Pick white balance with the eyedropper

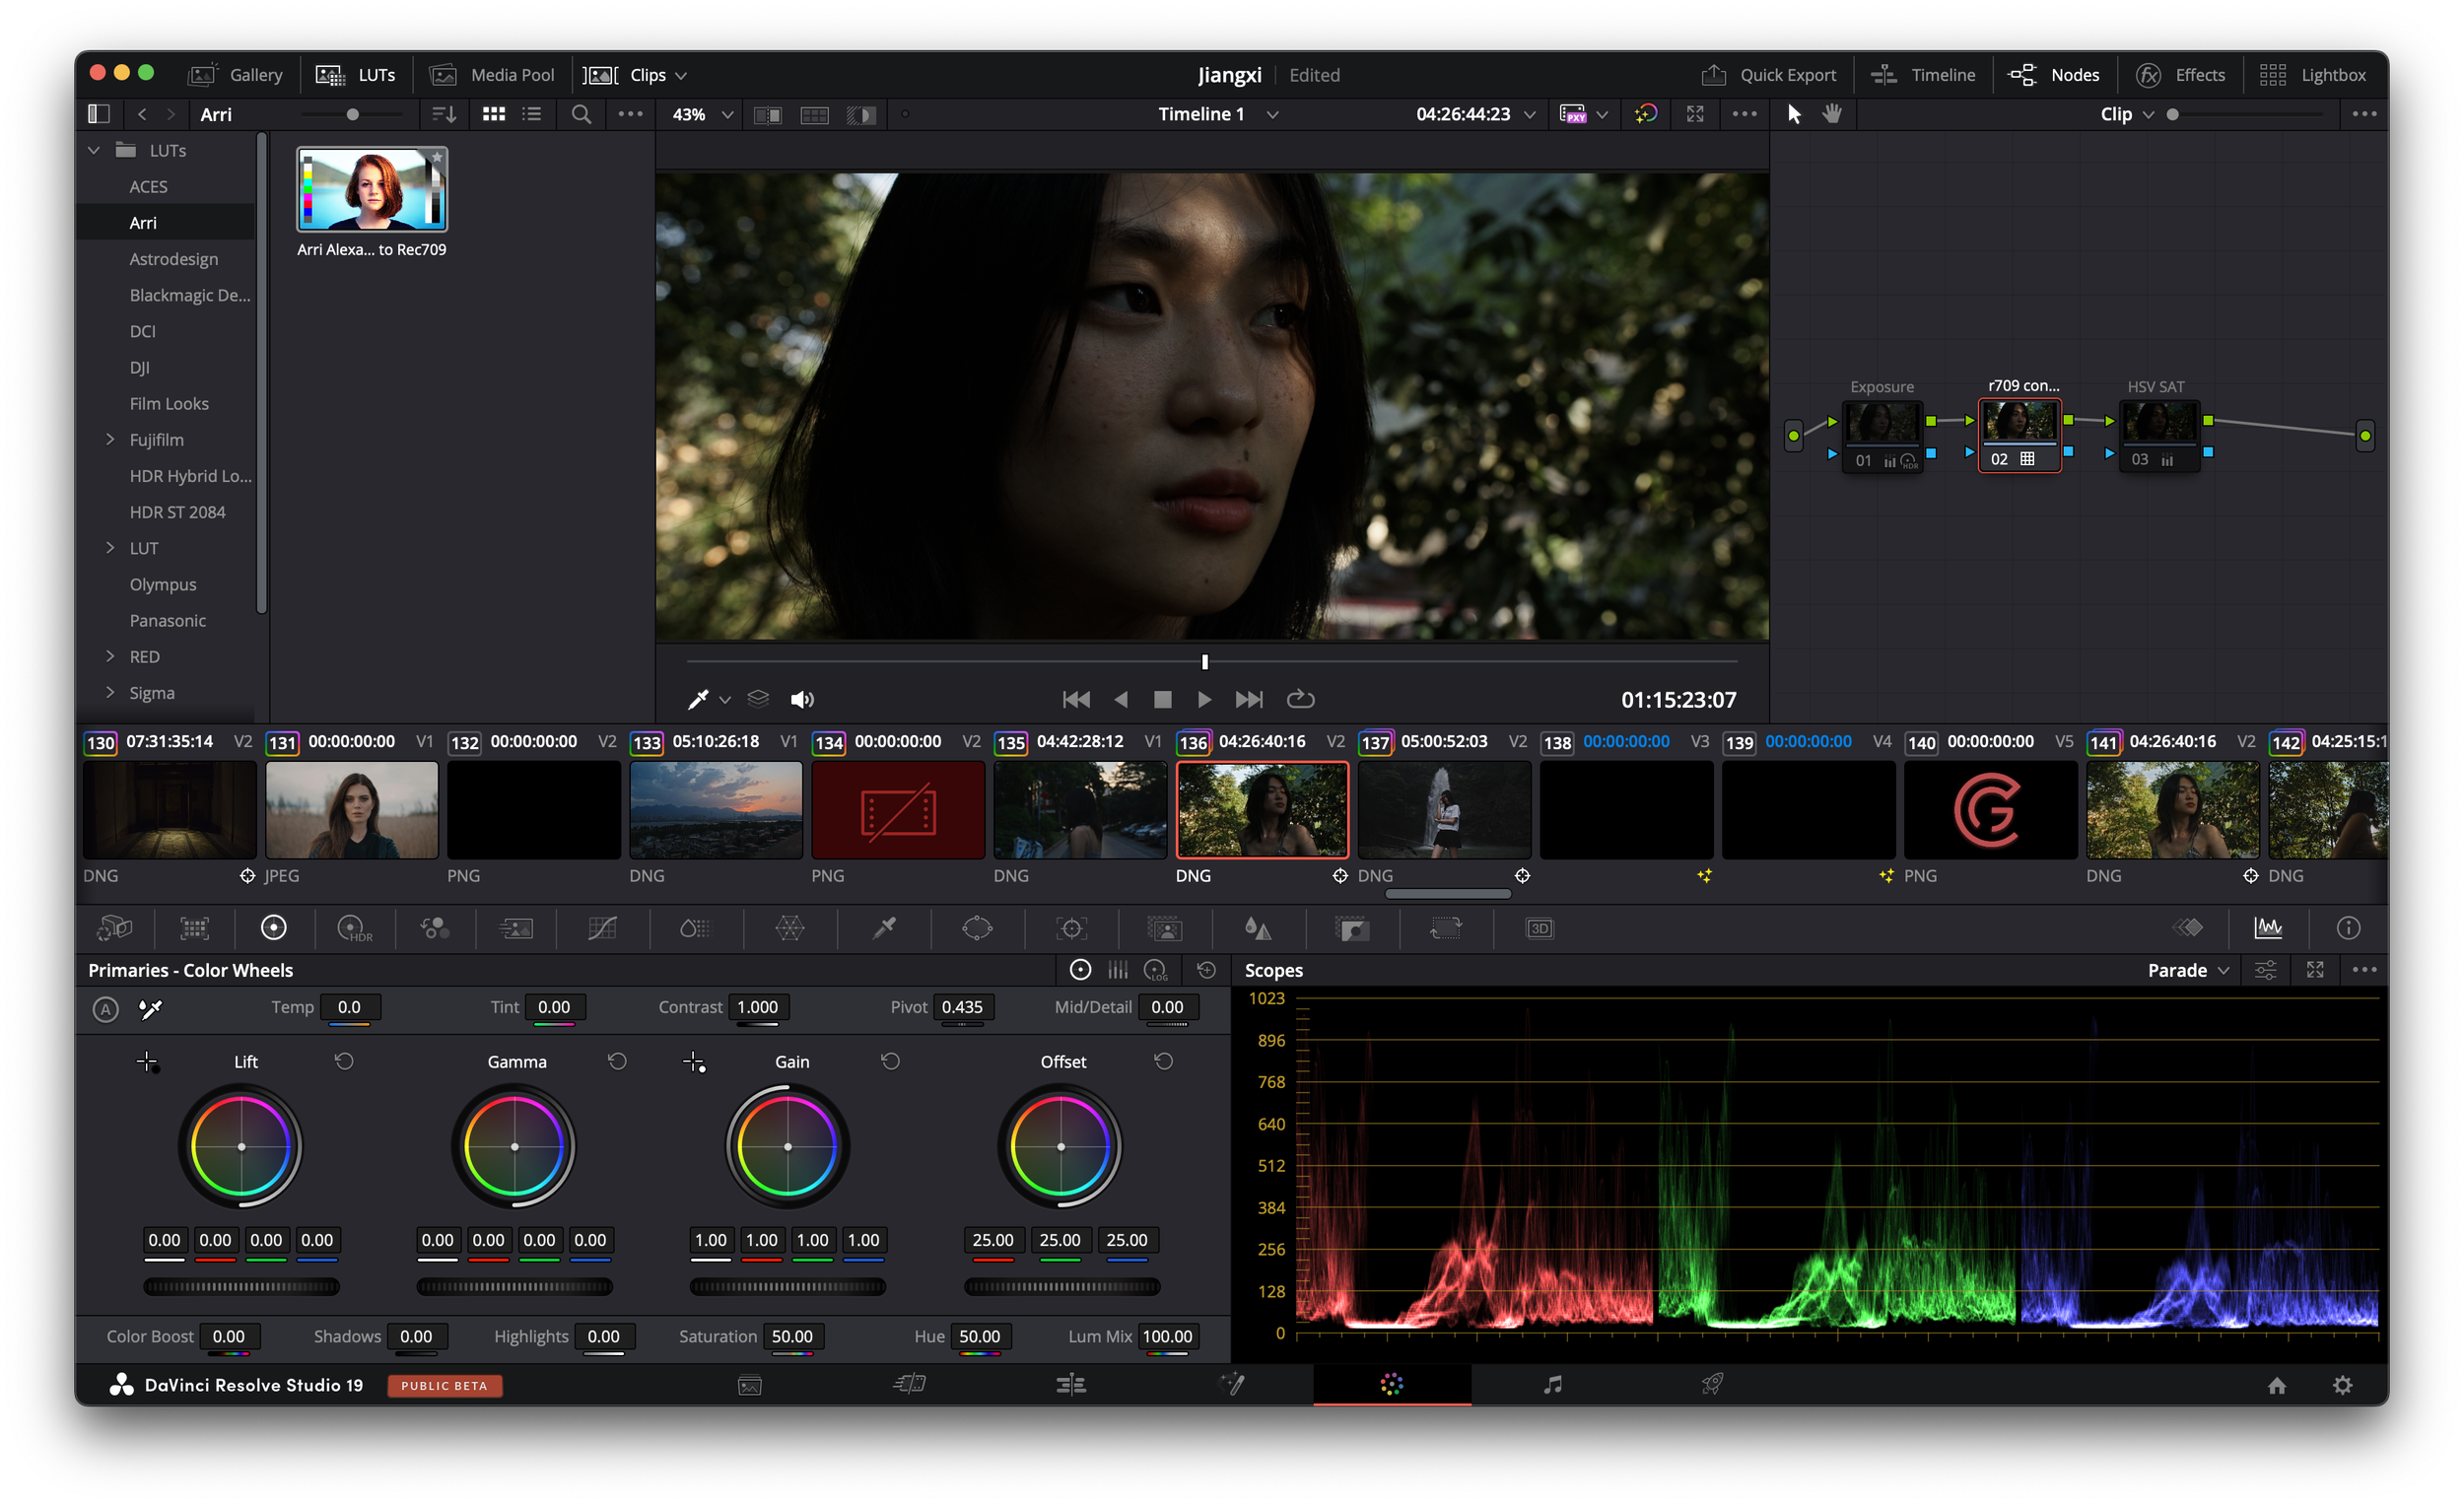tap(151, 1009)
